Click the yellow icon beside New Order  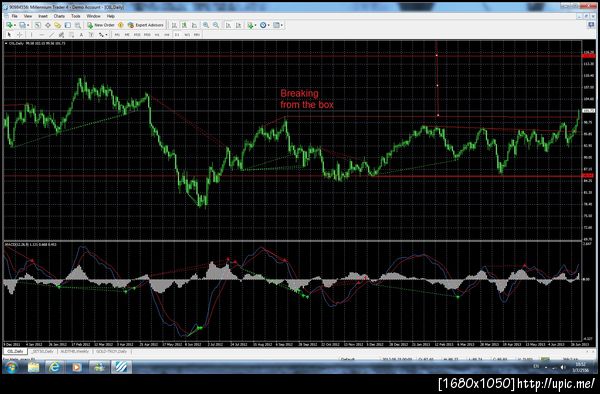pos(121,25)
